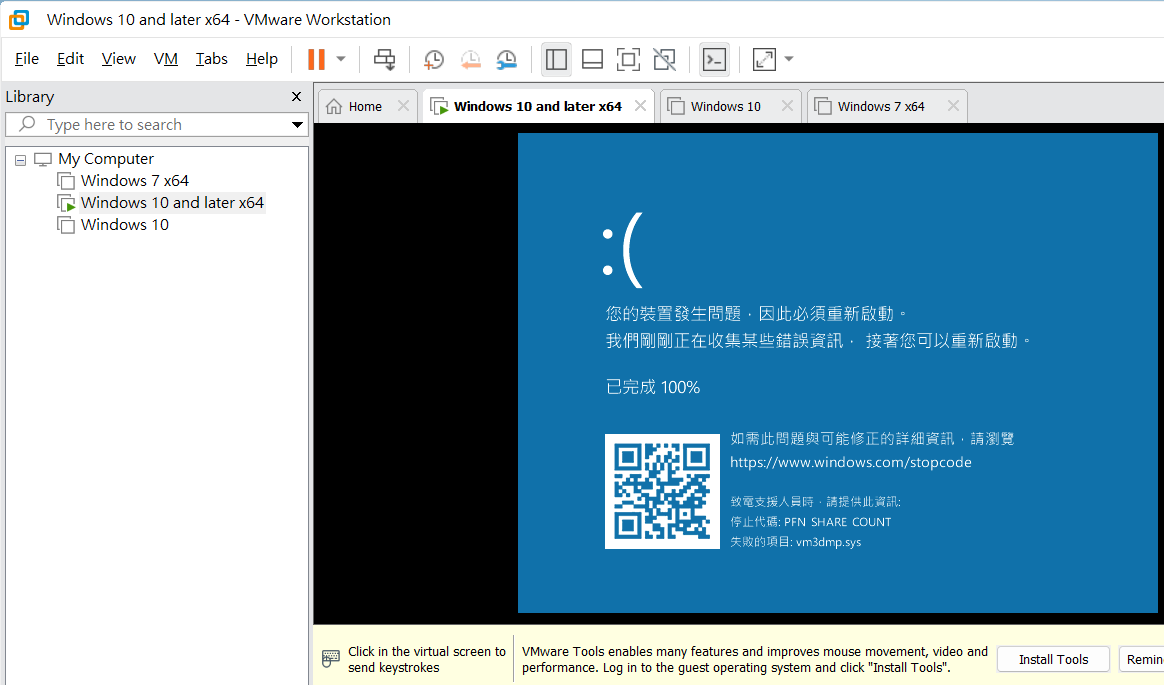Open the snapshot manager icon
This screenshot has width=1164, height=685.
(x=506, y=59)
